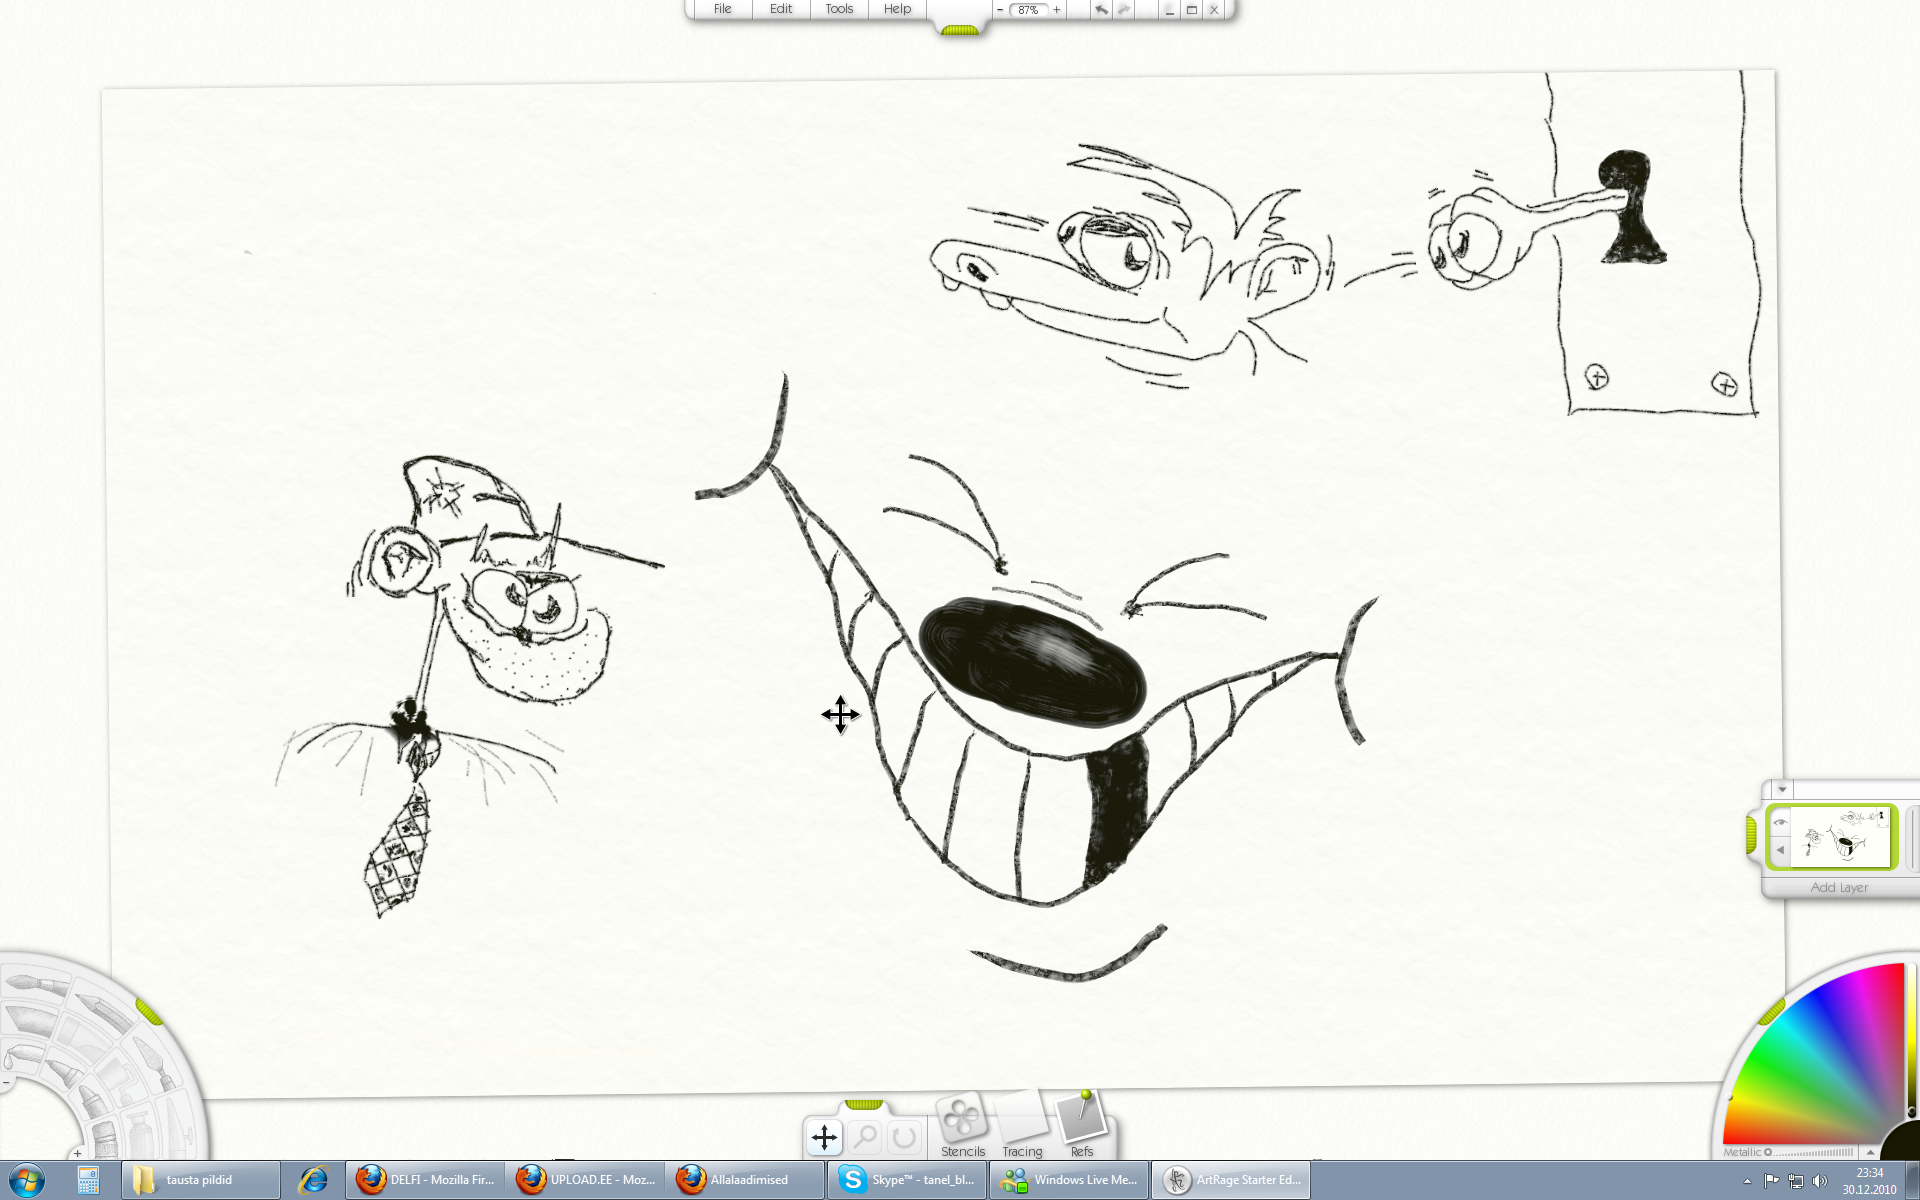Expand color picker options up arrow
Screen dimensions: 1920x1200
[1870, 1152]
